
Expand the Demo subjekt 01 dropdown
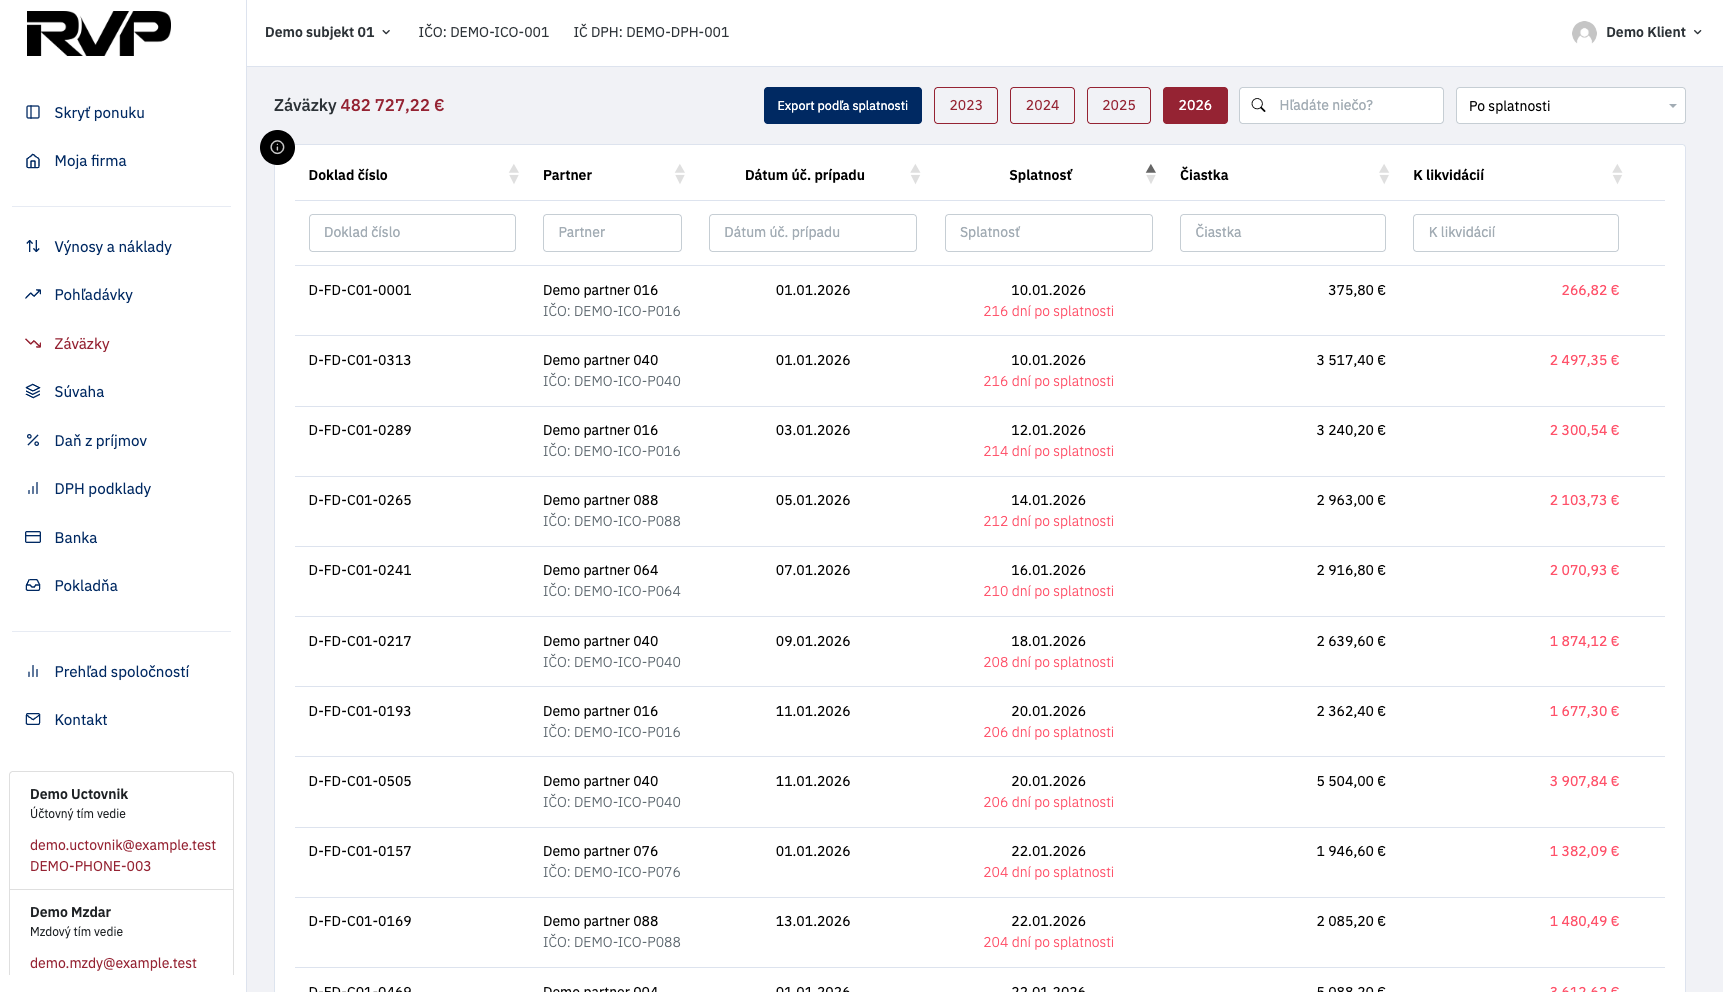tap(328, 32)
